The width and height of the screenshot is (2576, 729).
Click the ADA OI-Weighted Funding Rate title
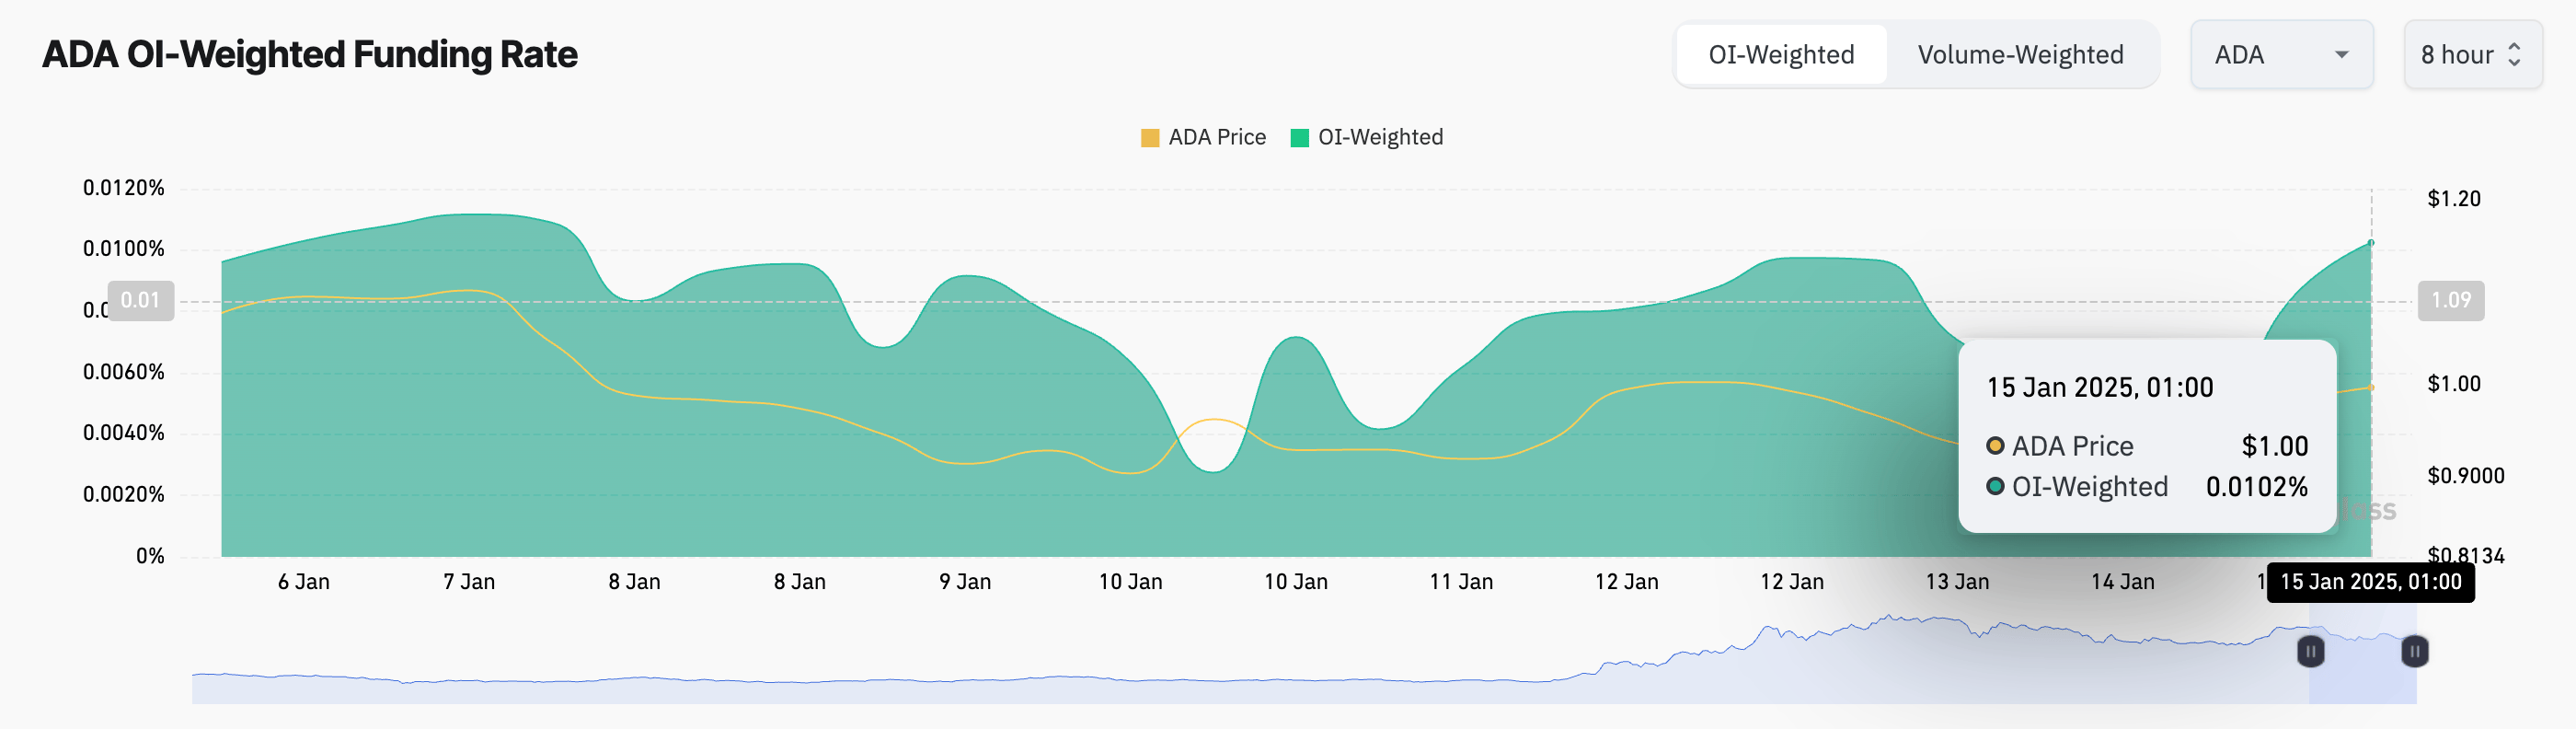[310, 55]
